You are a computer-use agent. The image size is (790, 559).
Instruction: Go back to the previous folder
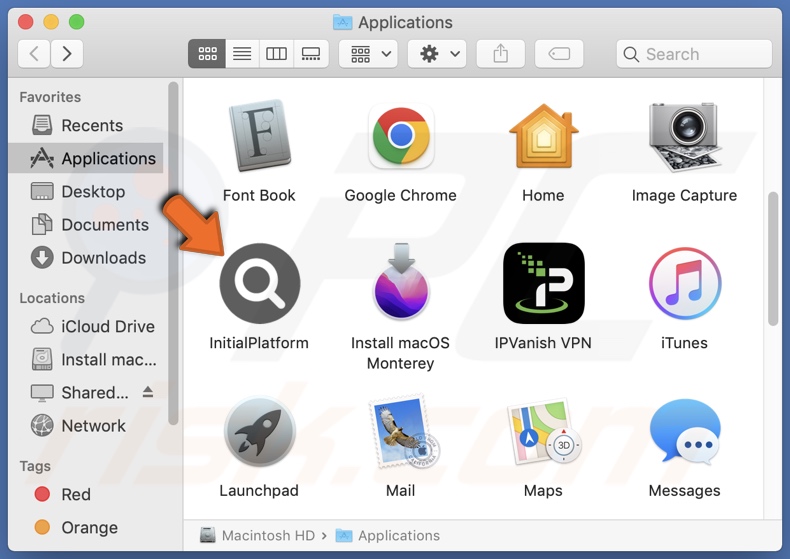coord(34,53)
